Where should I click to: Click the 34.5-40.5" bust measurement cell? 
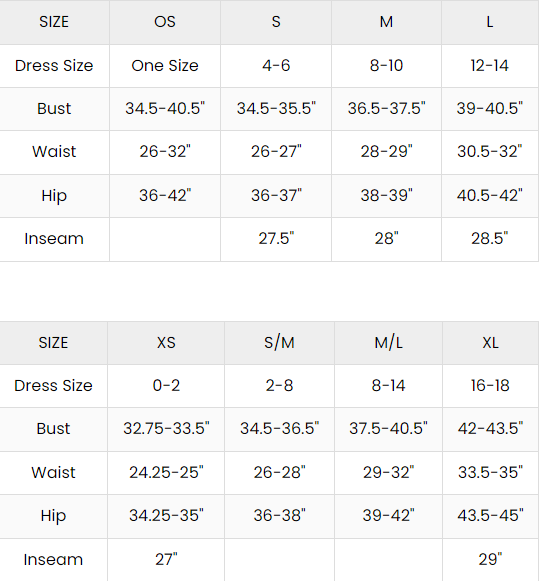pos(165,109)
